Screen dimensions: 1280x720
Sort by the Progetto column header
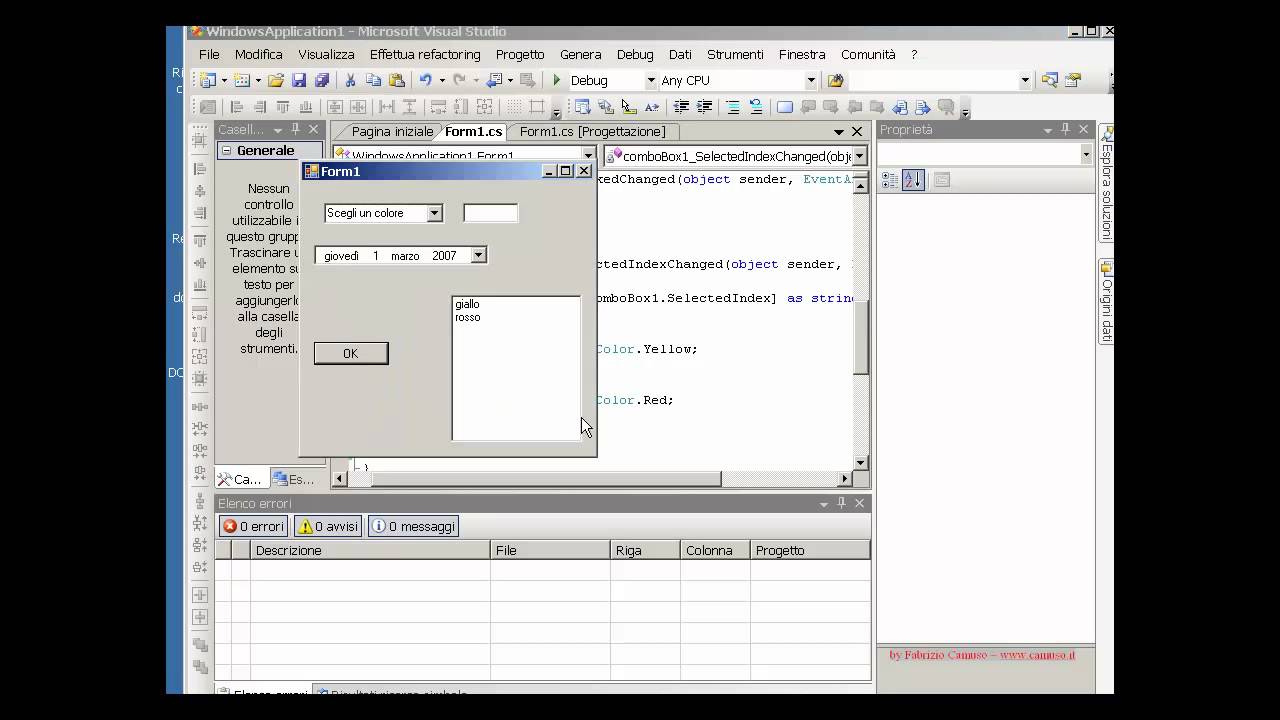click(x=810, y=550)
